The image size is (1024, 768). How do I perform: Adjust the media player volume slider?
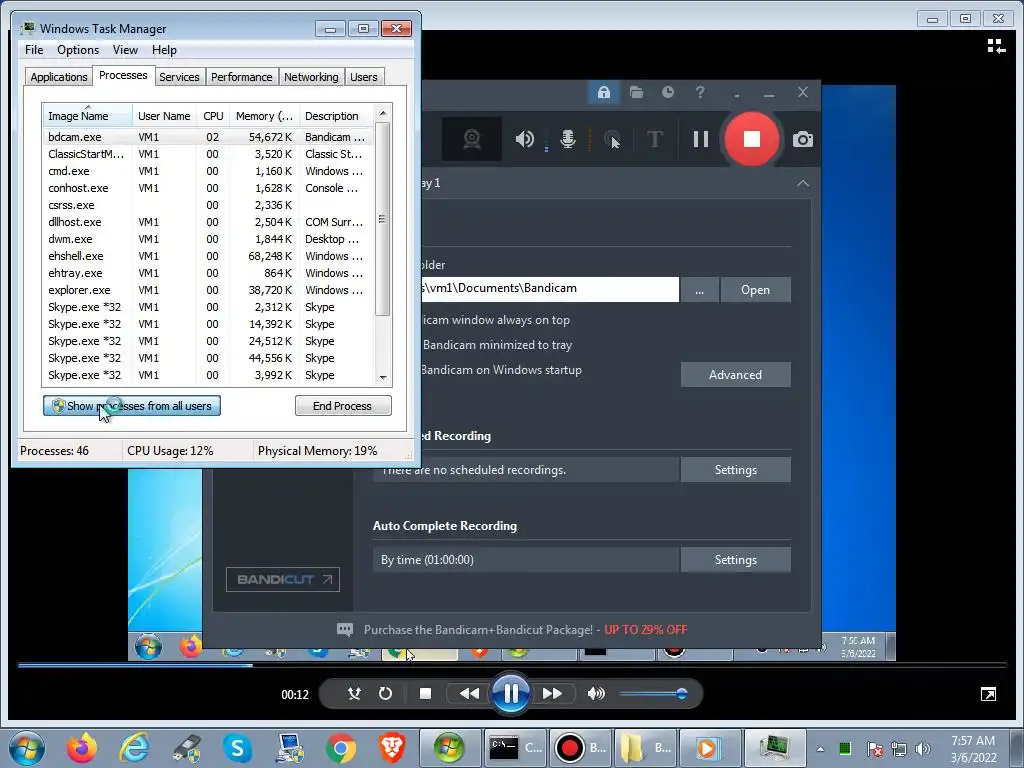point(652,694)
